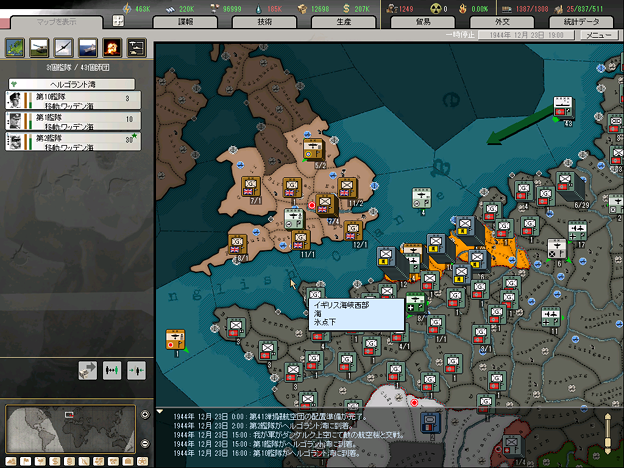
Task: Open the 生産 production tab
Action: [344, 22]
